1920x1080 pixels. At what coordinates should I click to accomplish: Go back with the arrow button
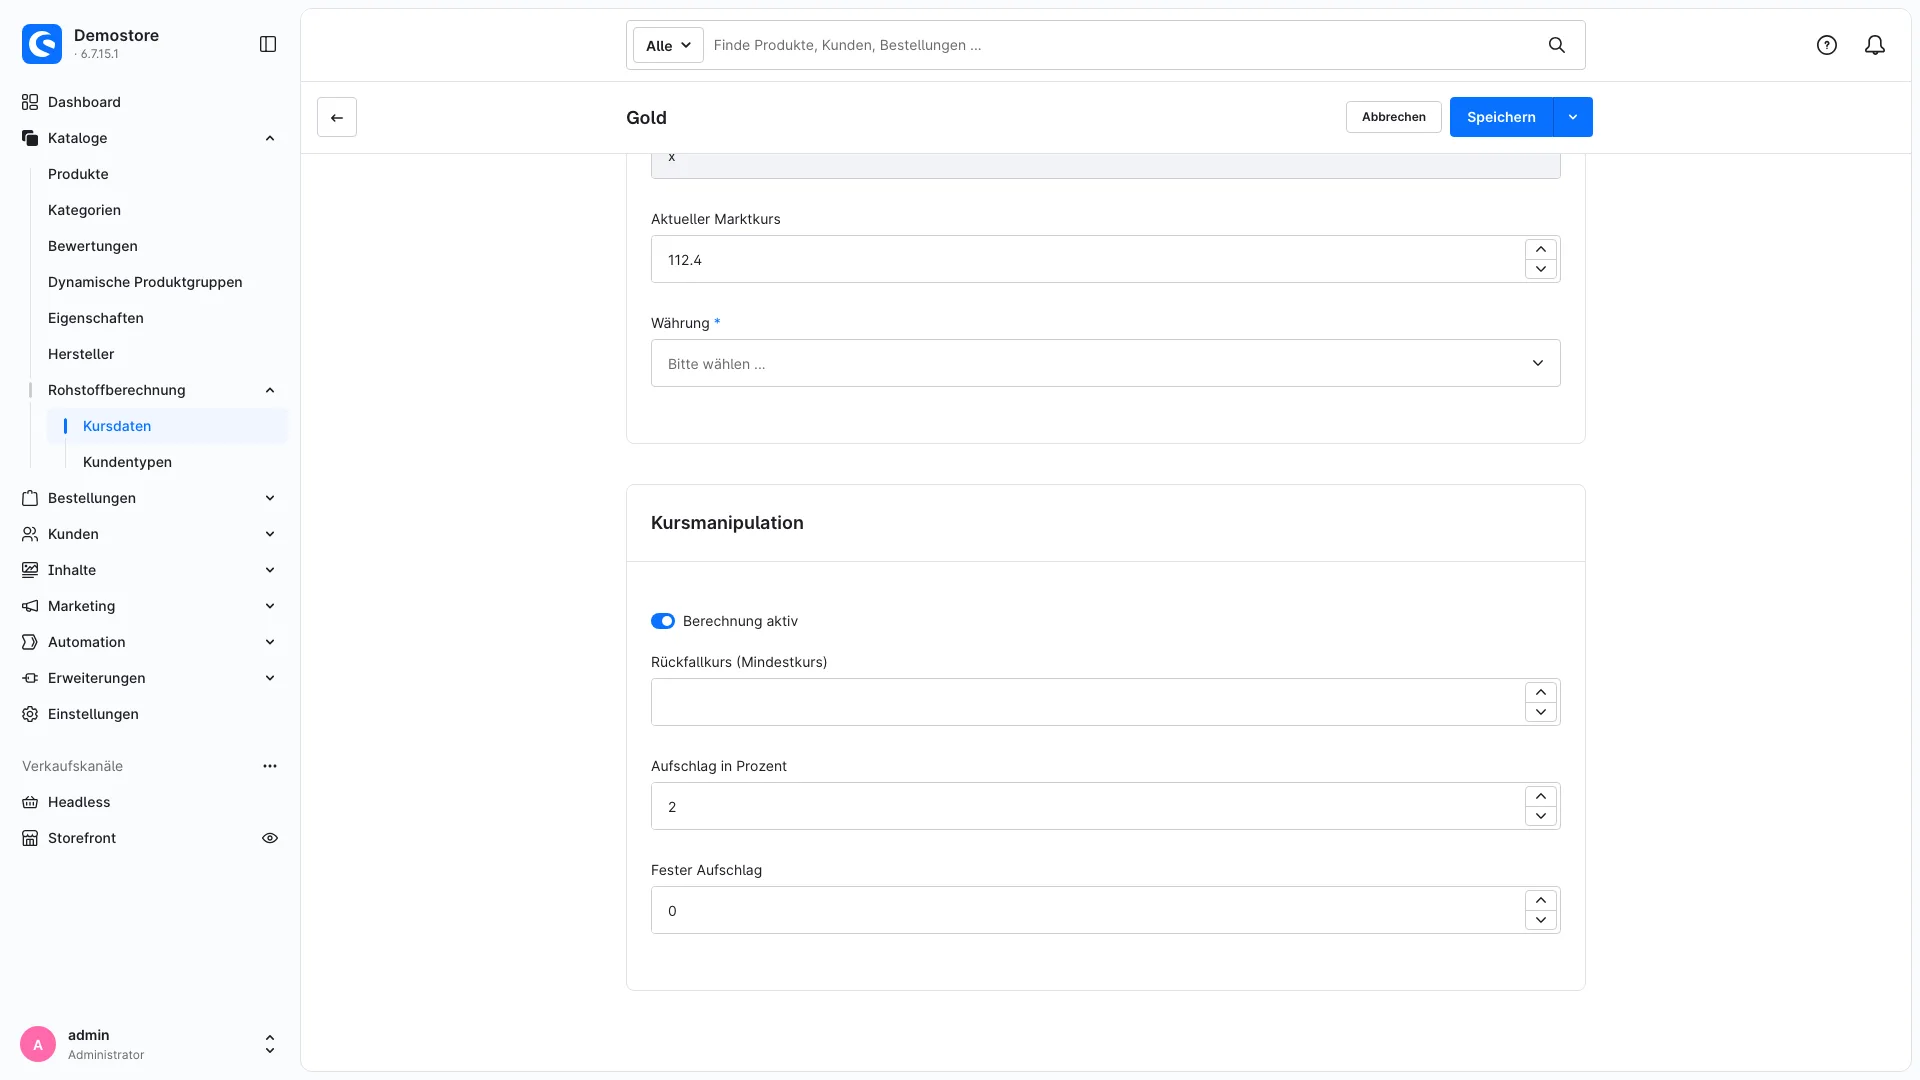tap(337, 117)
